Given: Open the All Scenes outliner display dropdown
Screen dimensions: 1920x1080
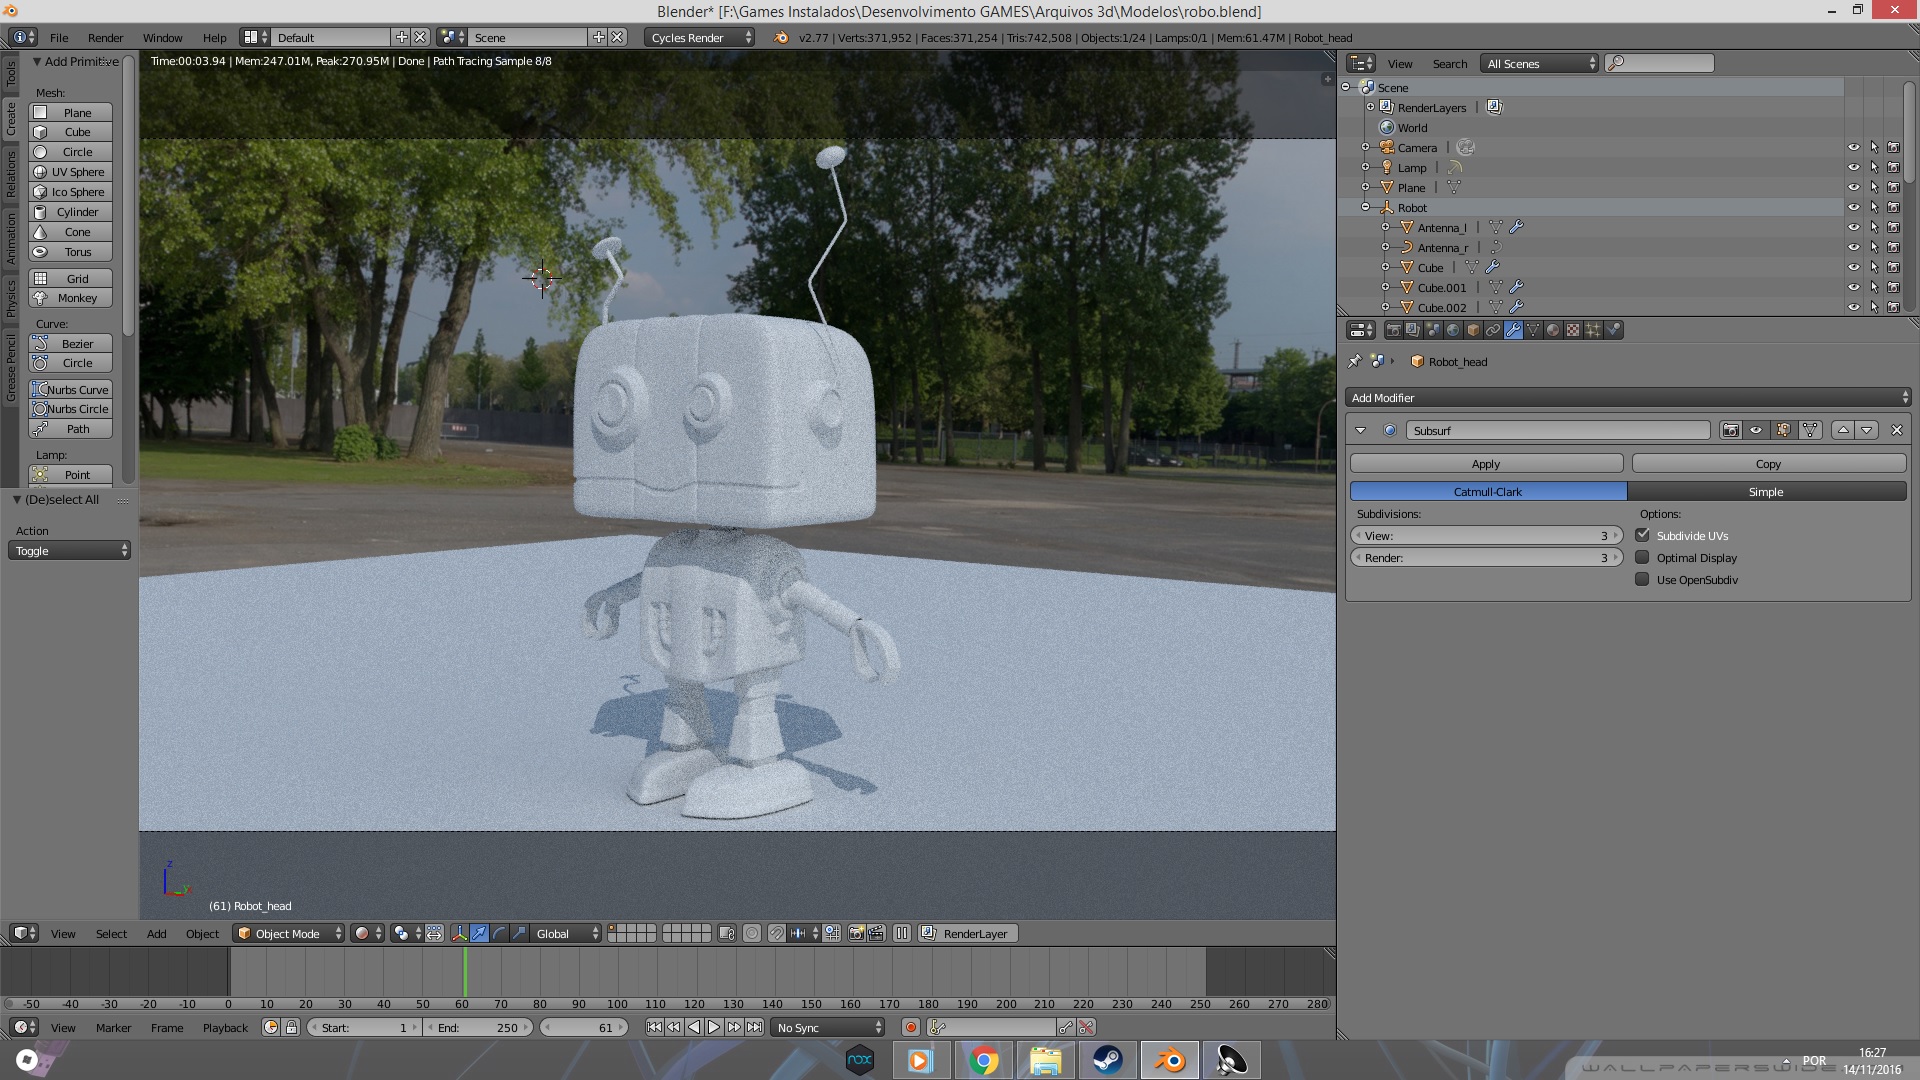Looking at the screenshot, I should click(1540, 63).
